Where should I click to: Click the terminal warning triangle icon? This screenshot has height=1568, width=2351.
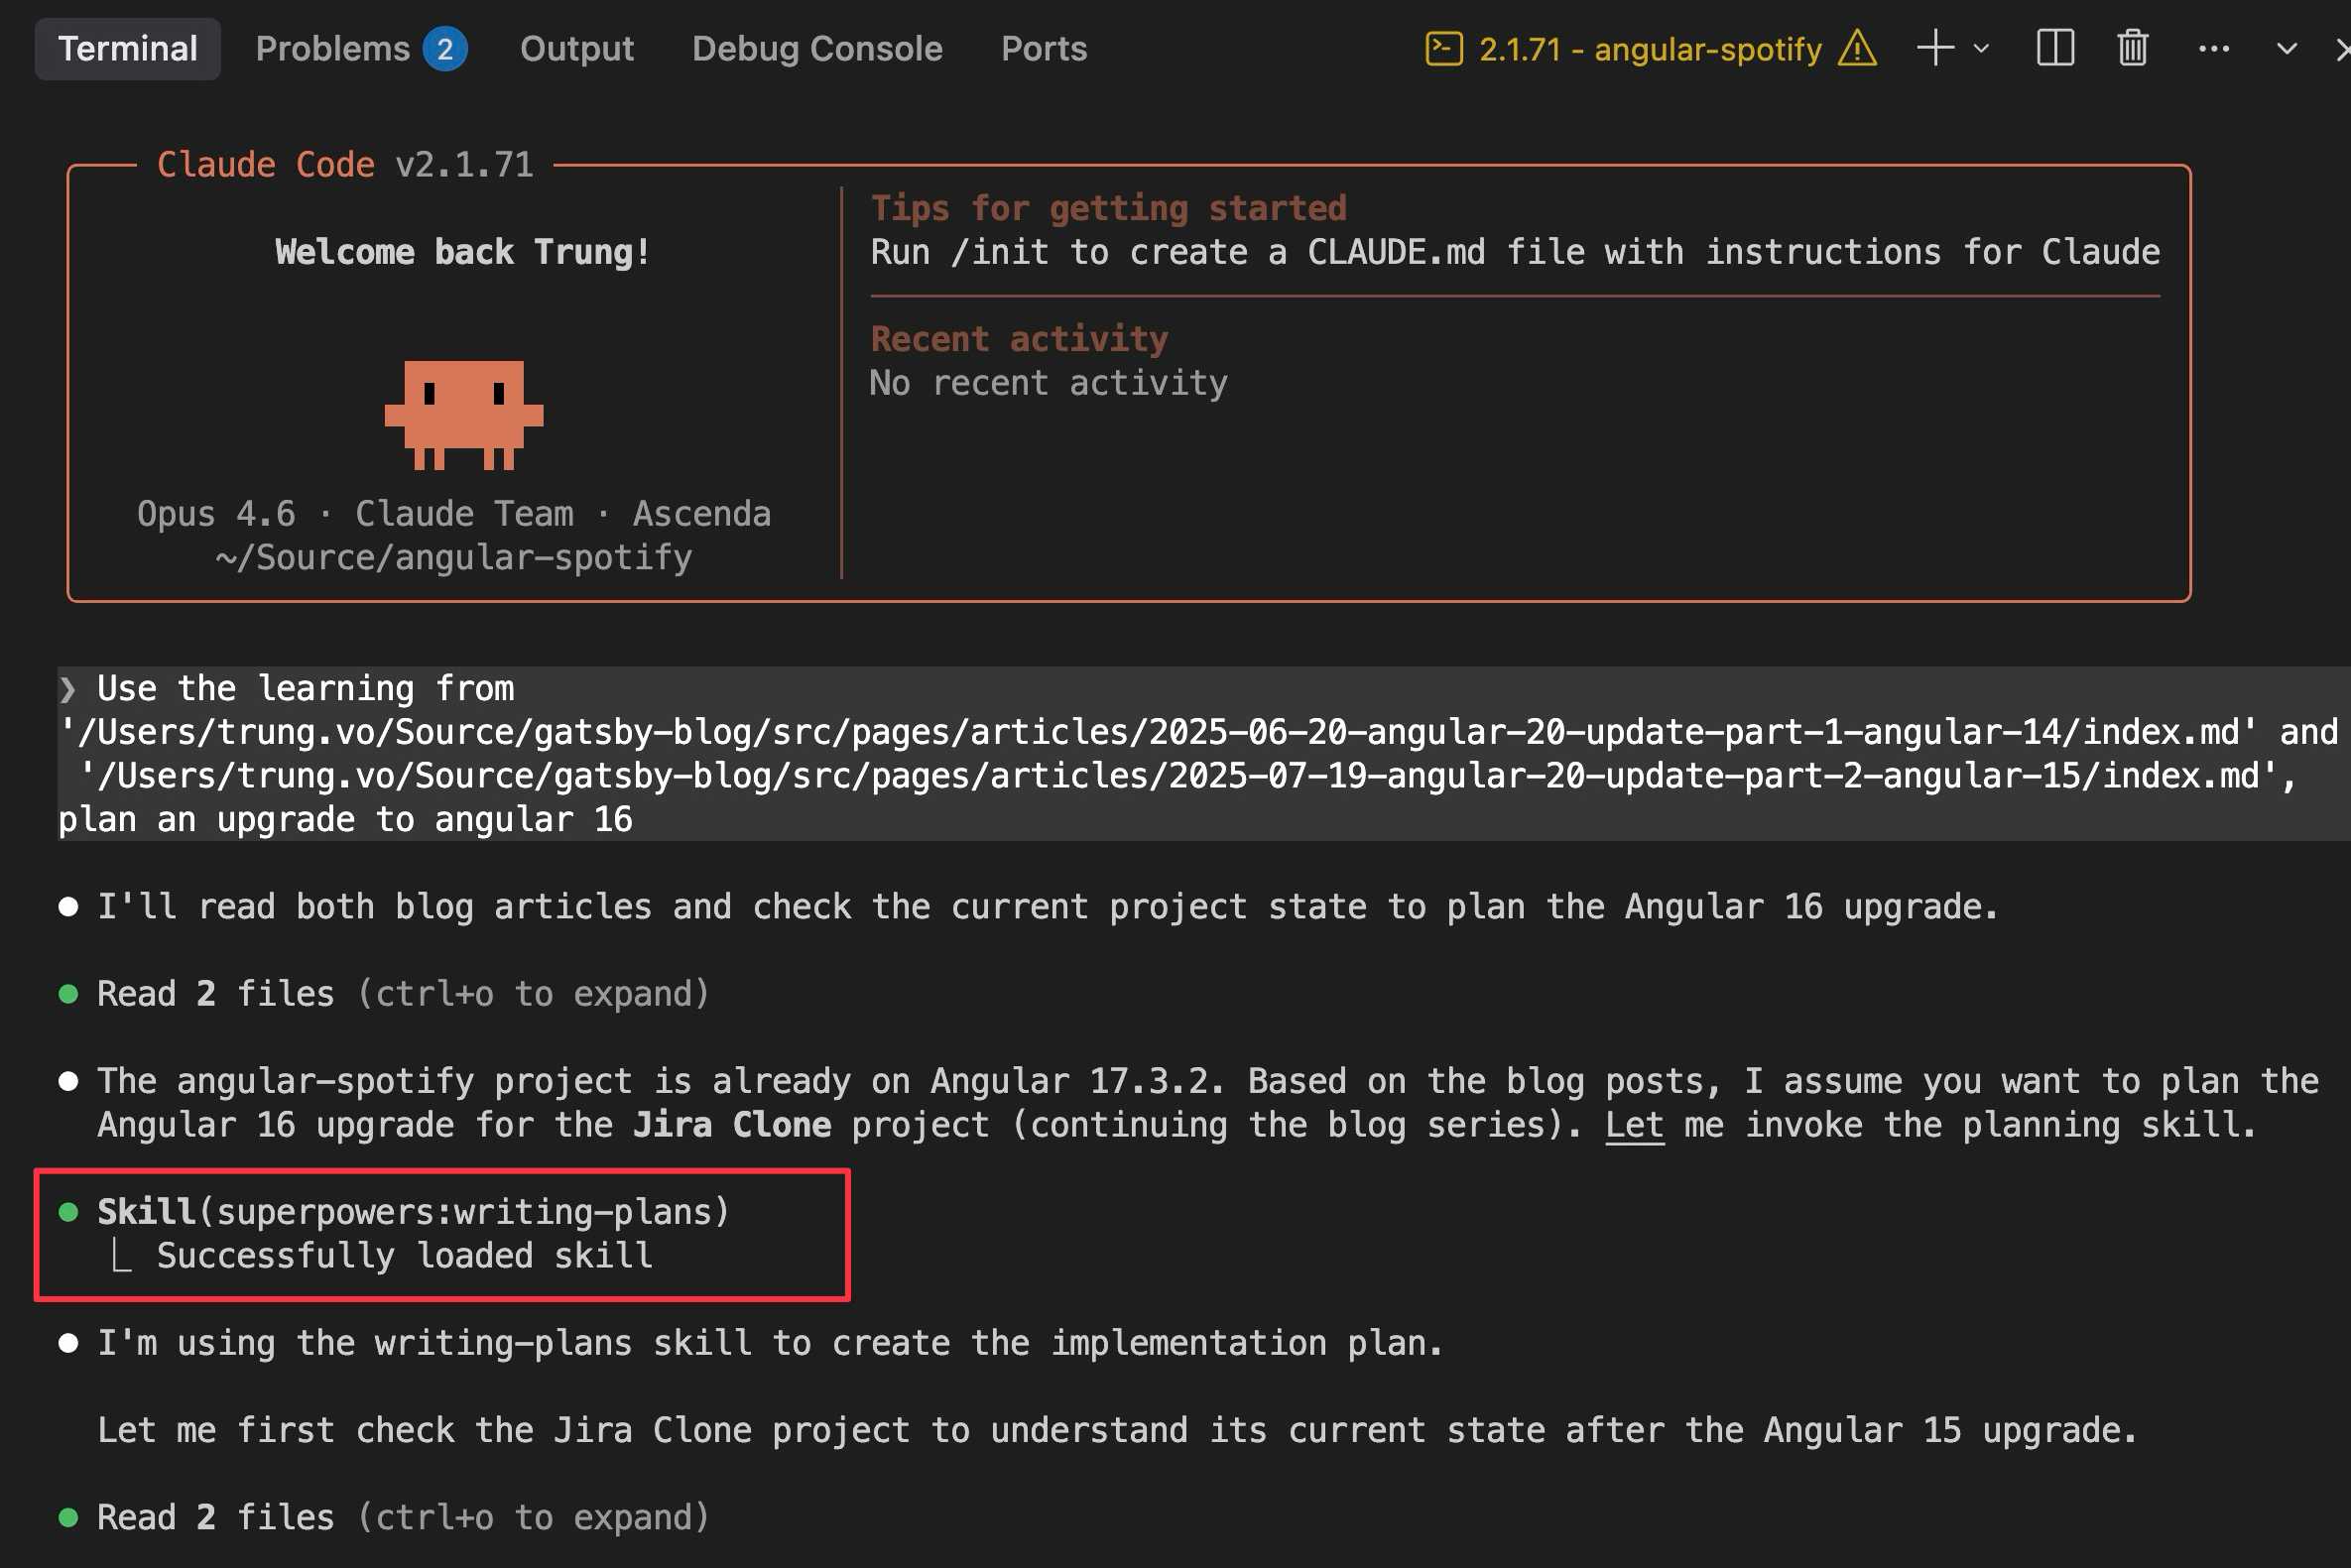click(1857, 48)
